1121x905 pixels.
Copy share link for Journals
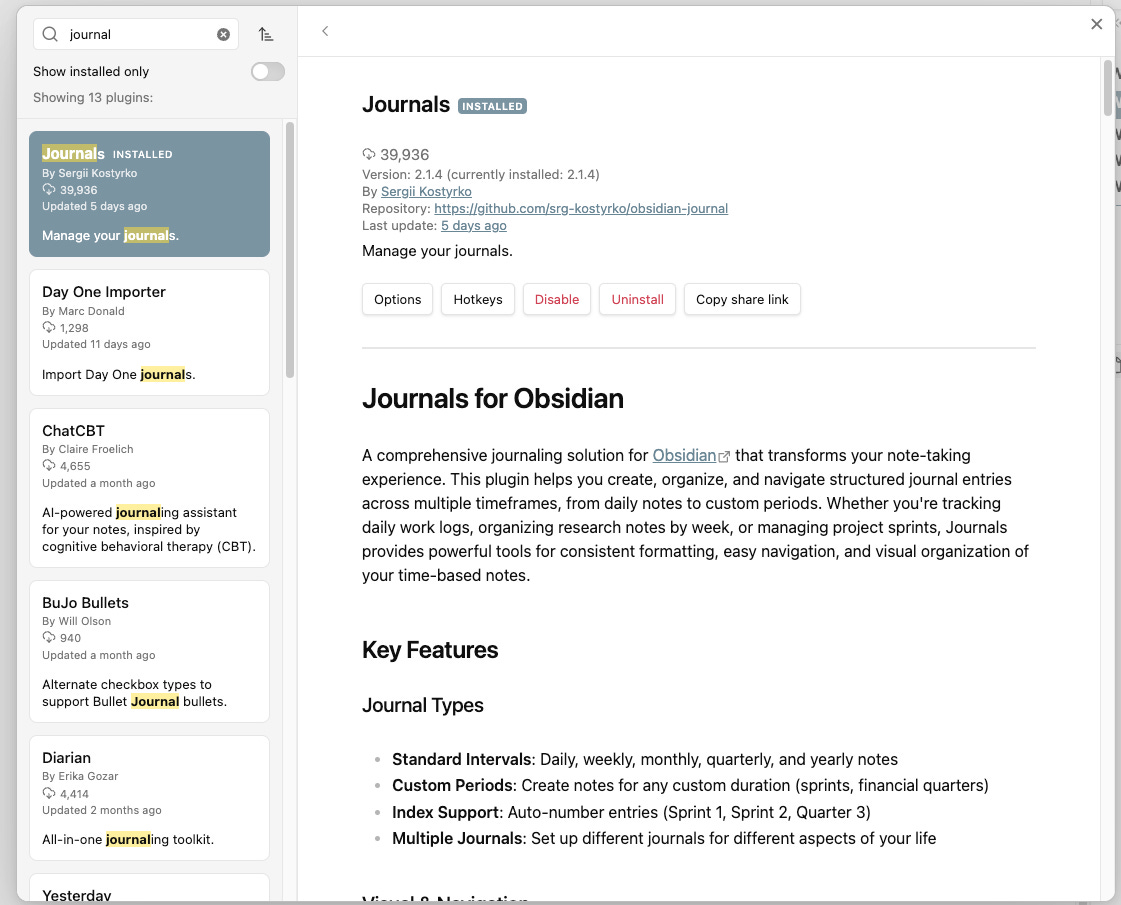[x=742, y=300]
